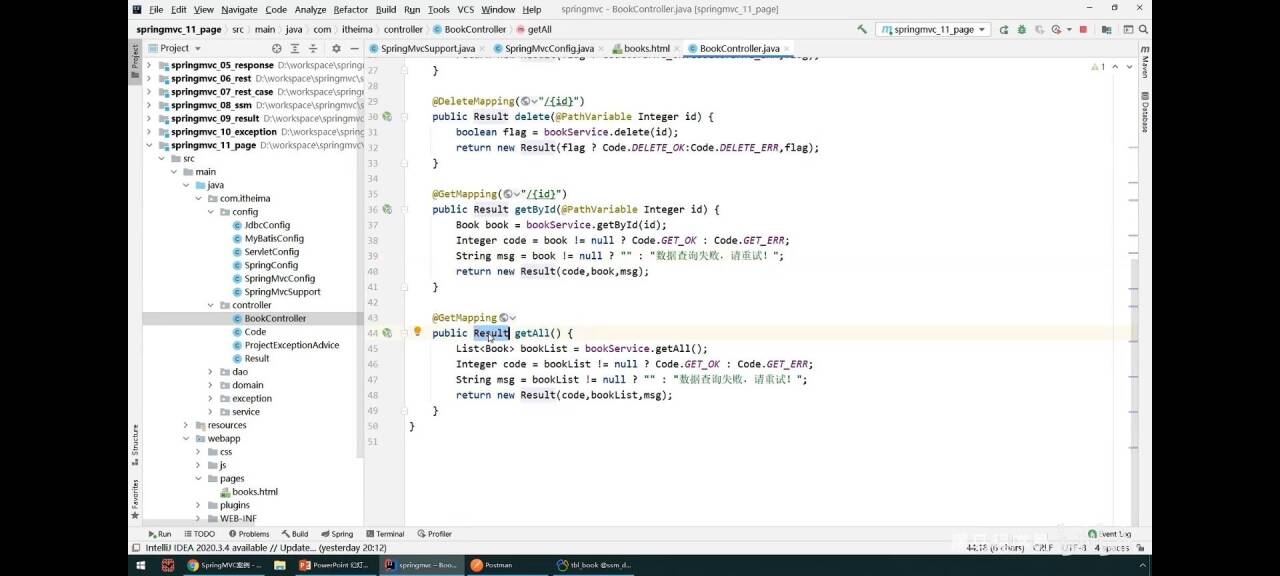
Task: Click the yellow intention bulb on line 44
Action: pyautogui.click(x=418, y=332)
